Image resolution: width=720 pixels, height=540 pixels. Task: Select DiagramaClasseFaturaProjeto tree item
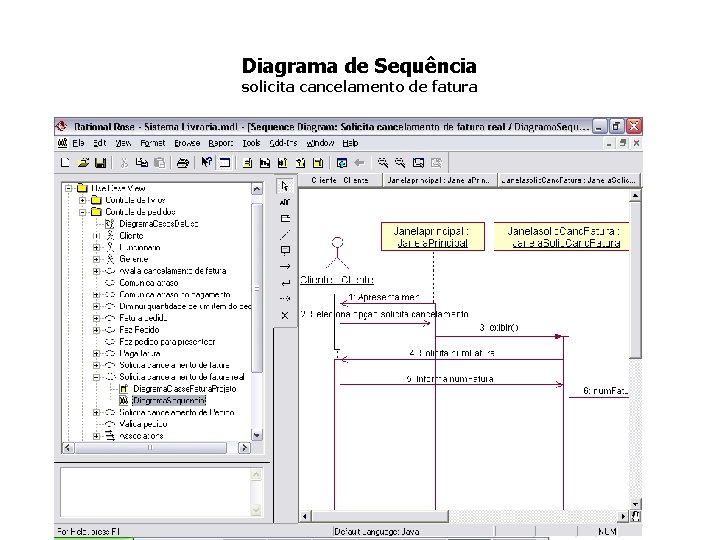(185, 389)
